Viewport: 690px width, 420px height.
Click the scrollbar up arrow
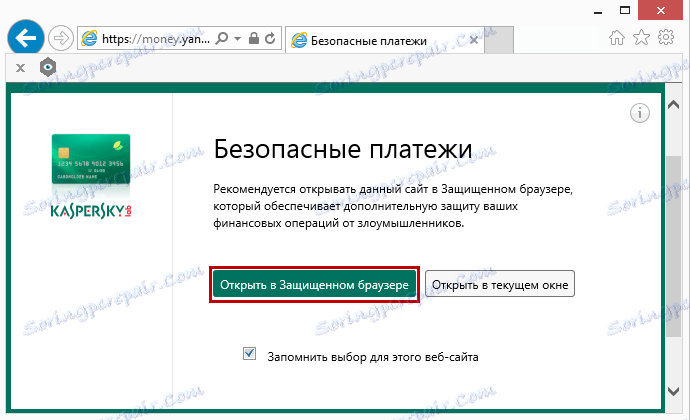(x=673, y=105)
